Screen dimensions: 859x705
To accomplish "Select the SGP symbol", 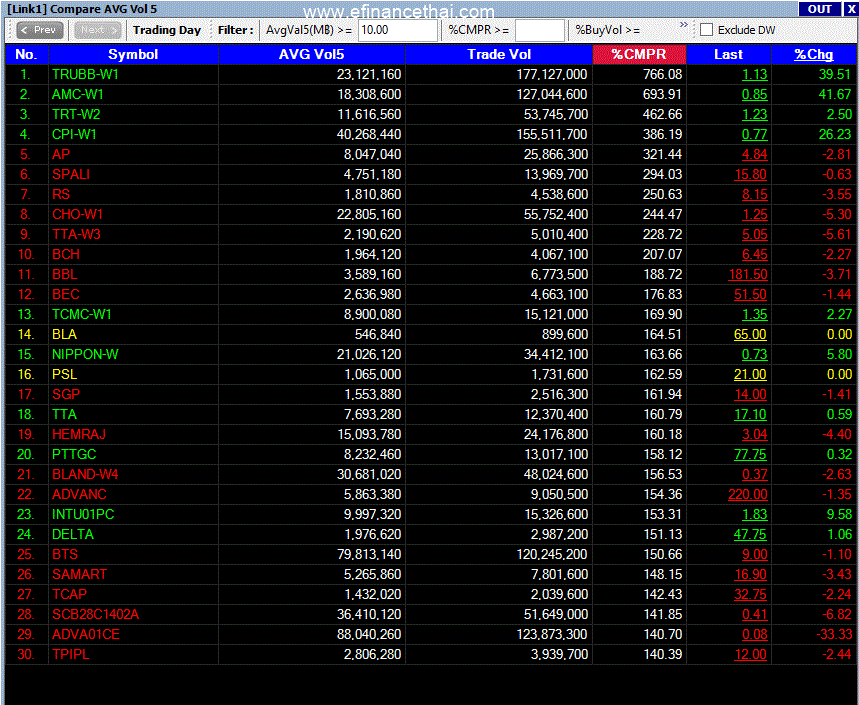I will point(66,394).
